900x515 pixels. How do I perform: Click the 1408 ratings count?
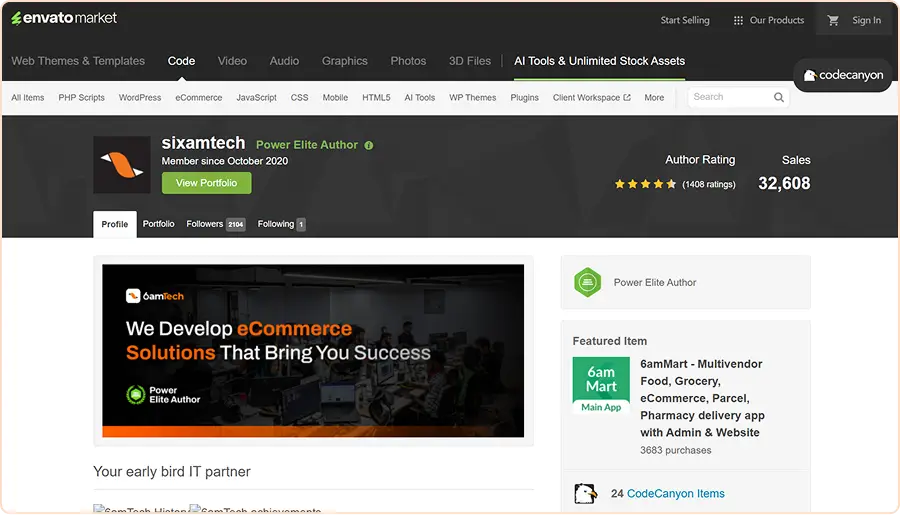tap(708, 184)
